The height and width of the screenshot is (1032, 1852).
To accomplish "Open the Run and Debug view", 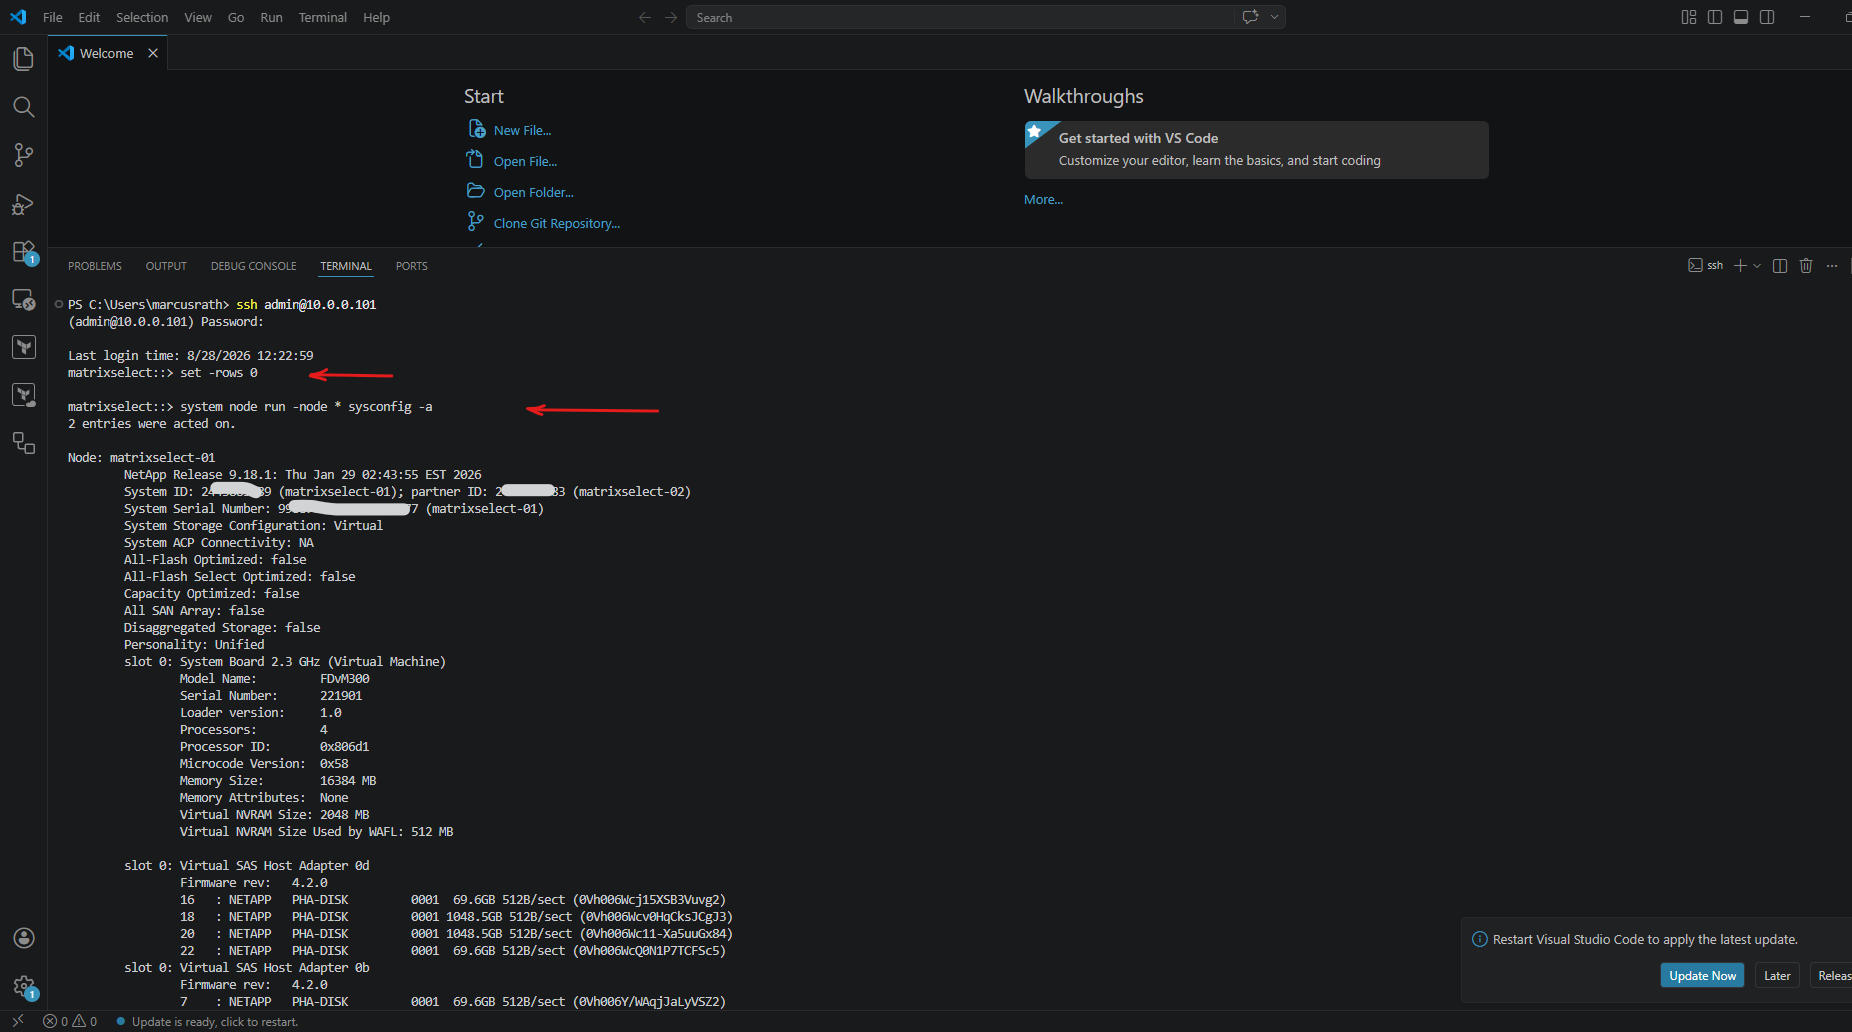I will tap(23, 204).
